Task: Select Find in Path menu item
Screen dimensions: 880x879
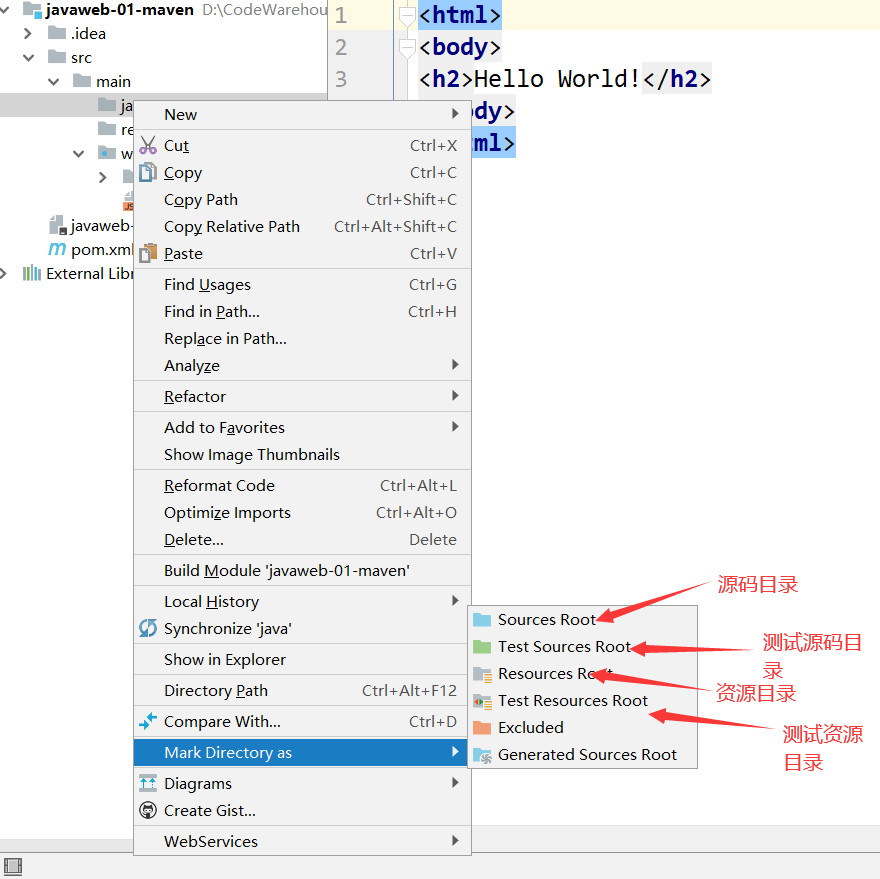Action: (x=302, y=312)
